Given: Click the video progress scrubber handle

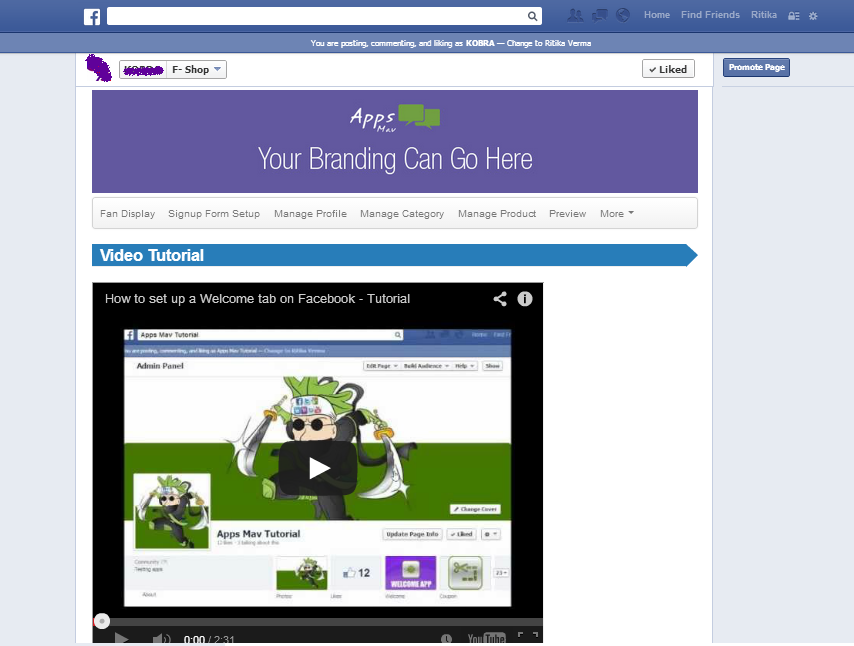Looking at the screenshot, I should [x=102, y=621].
